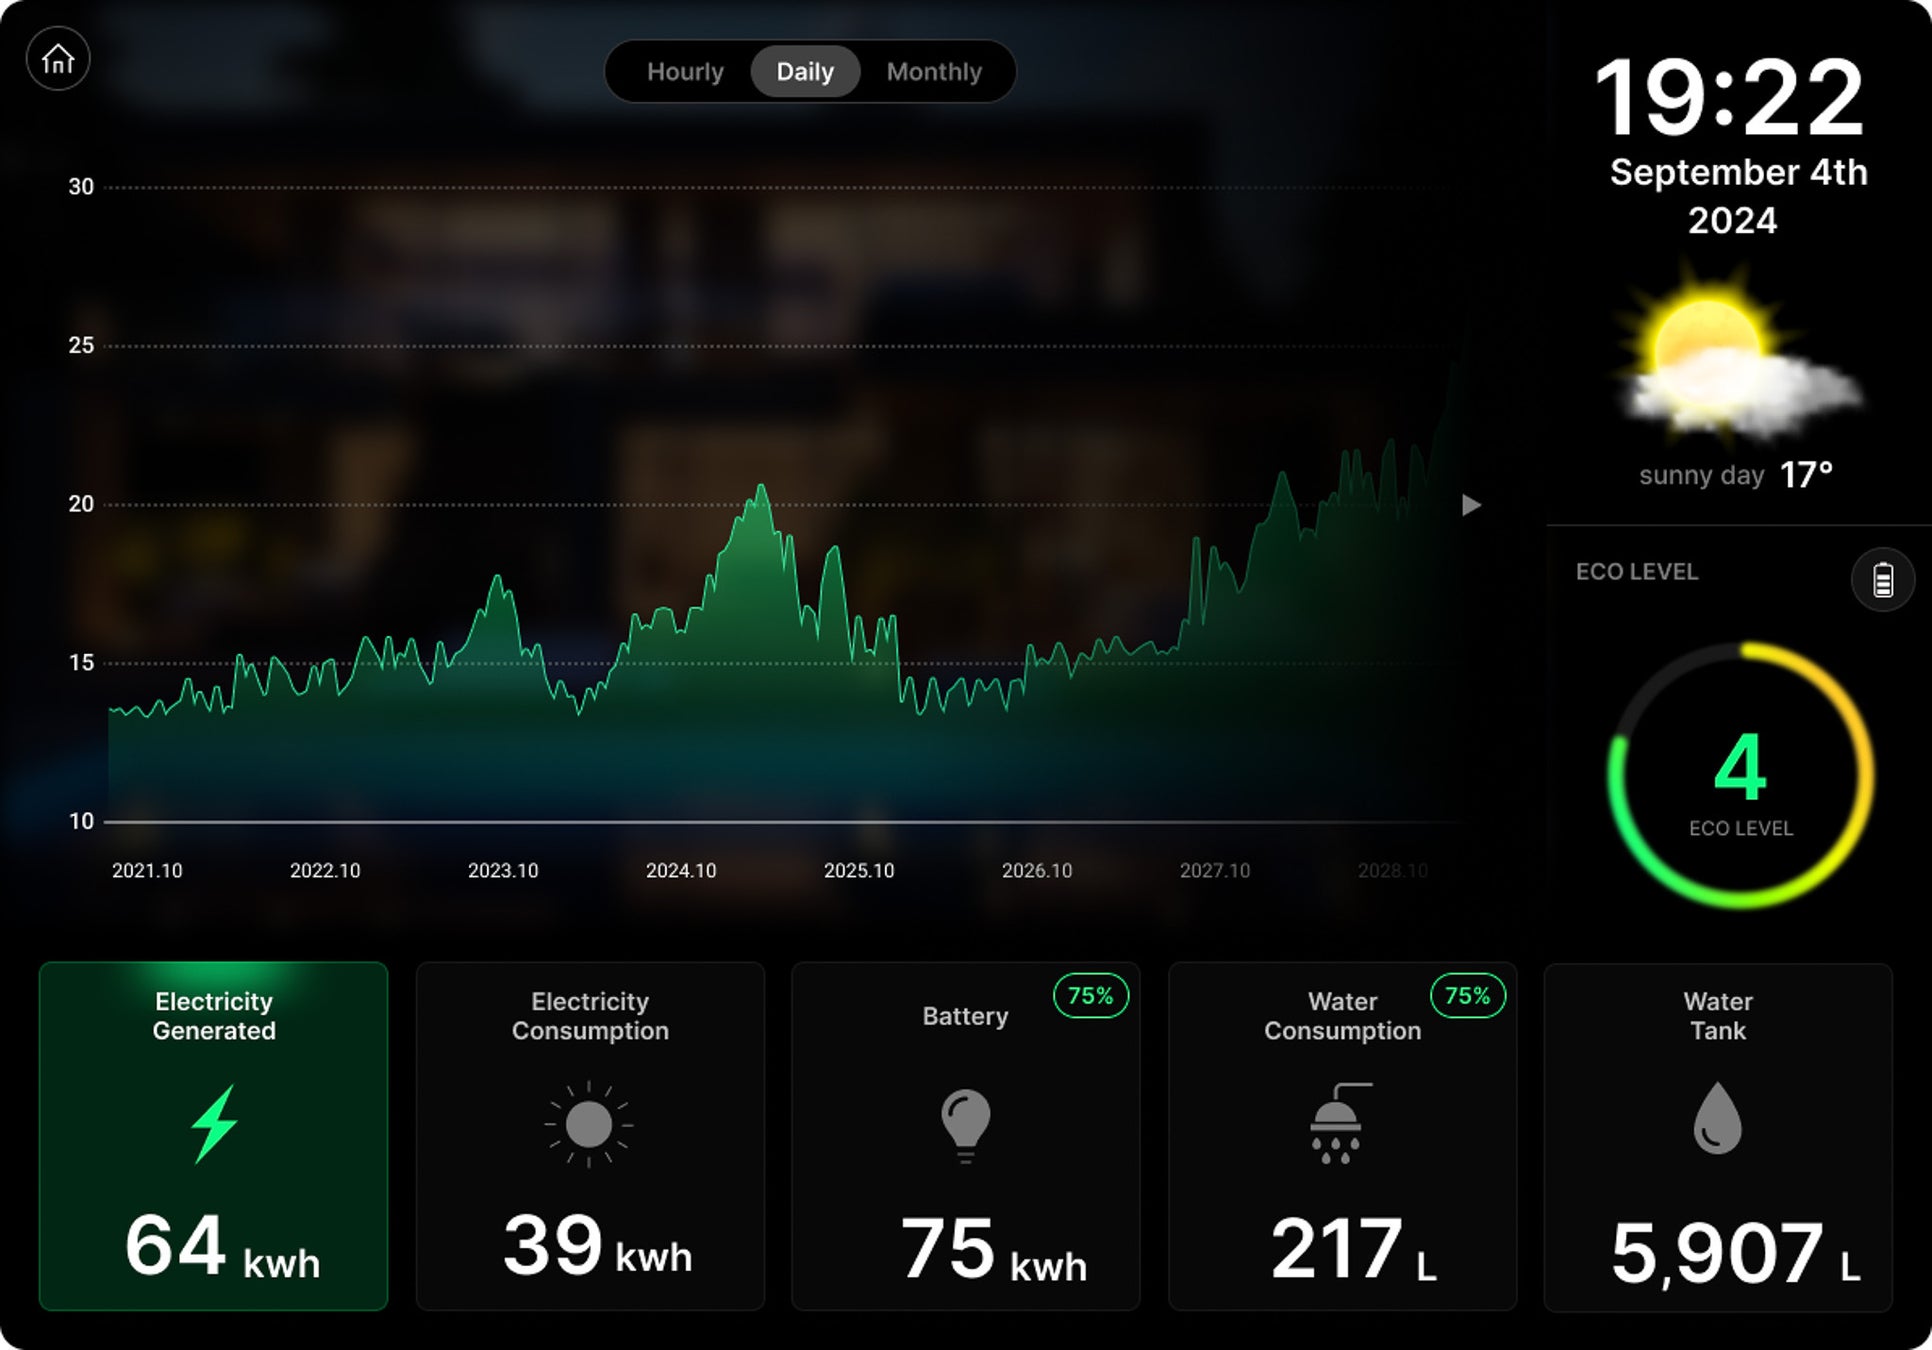Click the light bulb icon in Battery card
Viewport: 1932px width, 1350px height.
(x=965, y=1124)
